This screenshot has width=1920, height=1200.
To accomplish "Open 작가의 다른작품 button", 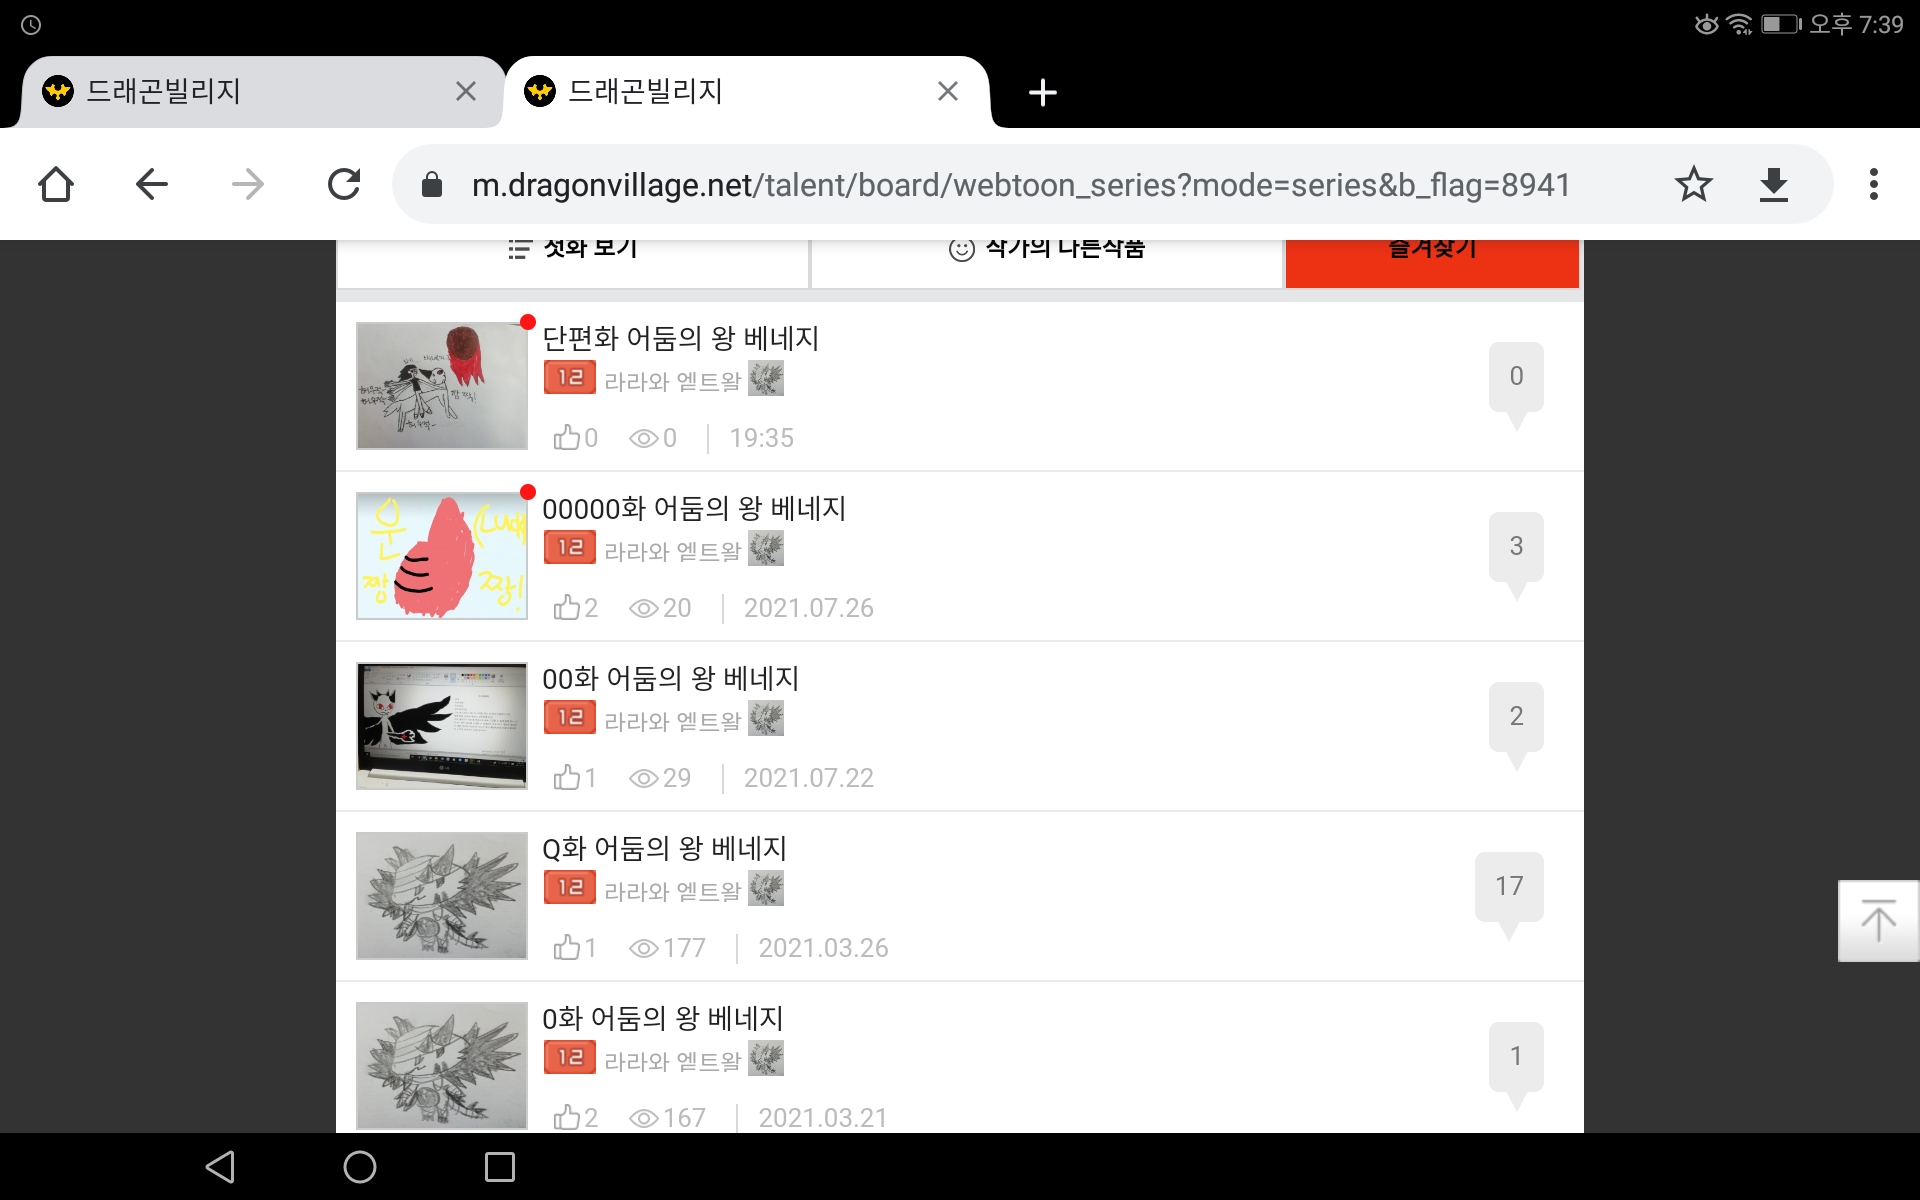I will [x=1046, y=263].
